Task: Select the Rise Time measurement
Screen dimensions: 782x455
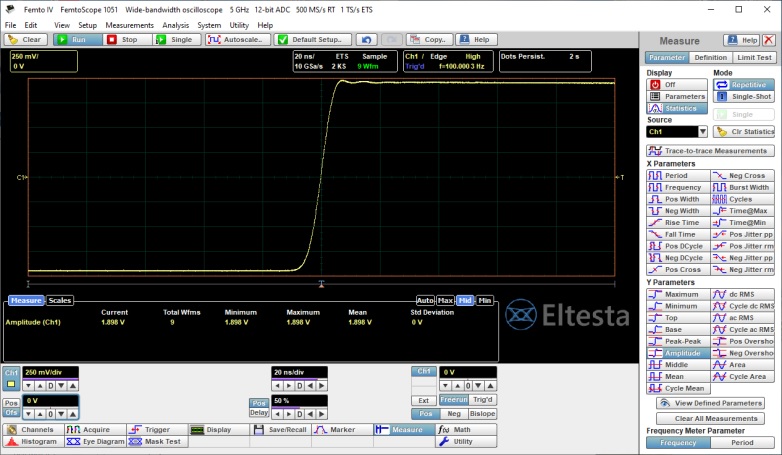Action: coord(675,222)
